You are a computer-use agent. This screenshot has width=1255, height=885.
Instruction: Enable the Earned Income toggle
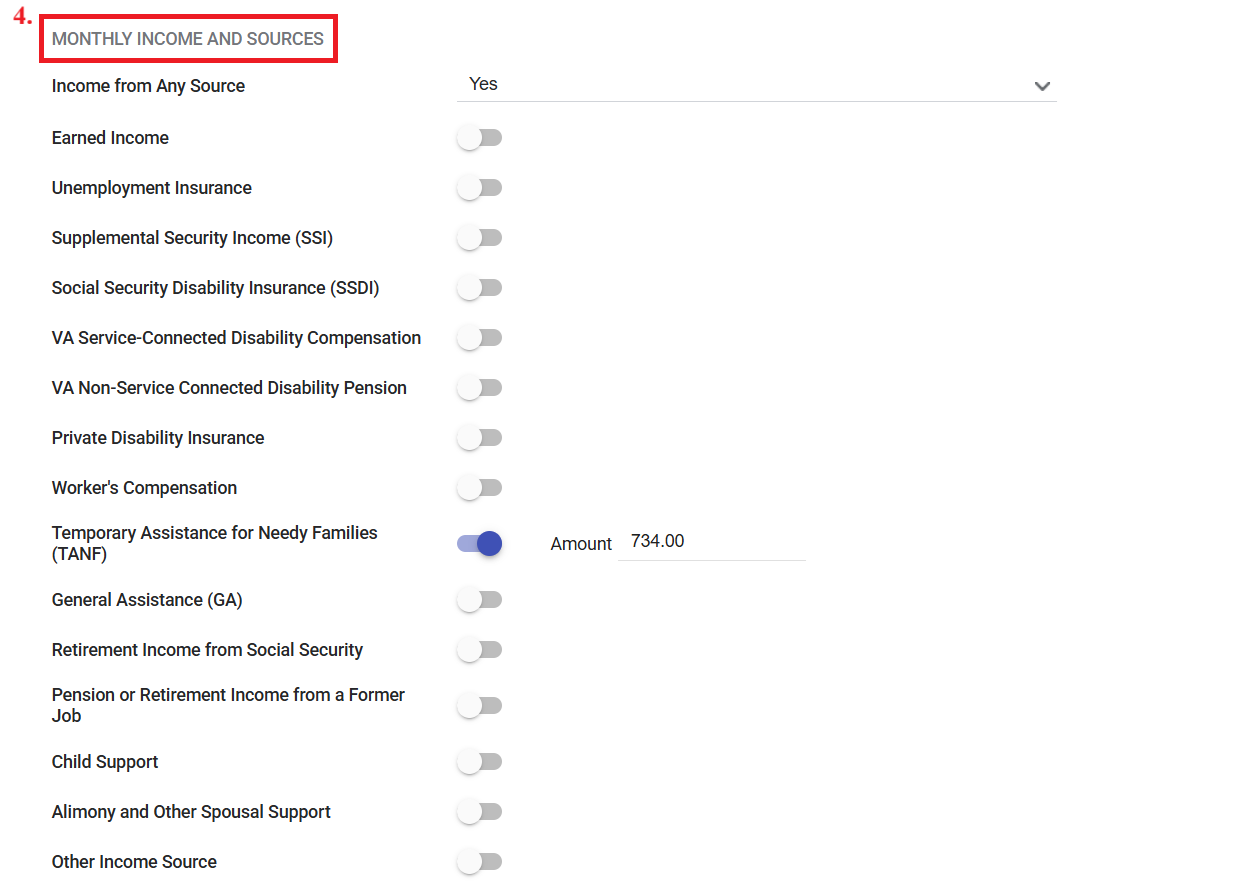coord(479,138)
